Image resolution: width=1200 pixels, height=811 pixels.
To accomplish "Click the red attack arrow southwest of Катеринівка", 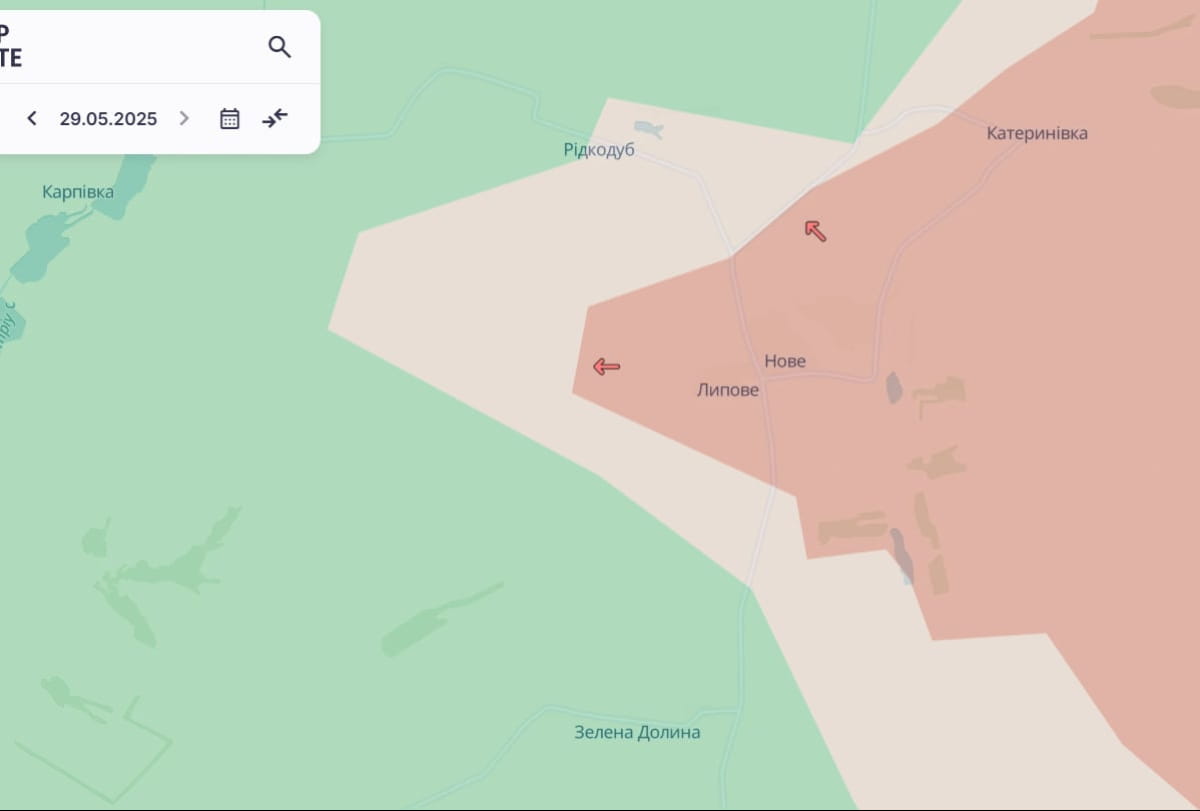I will click(x=816, y=231).
